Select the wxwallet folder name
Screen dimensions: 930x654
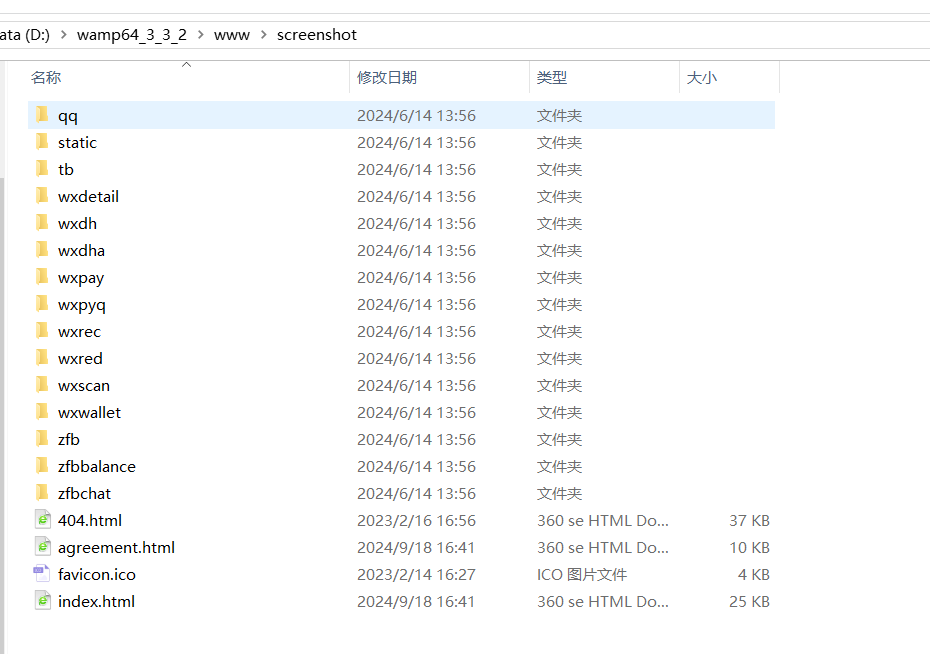(x=89, y=412)
